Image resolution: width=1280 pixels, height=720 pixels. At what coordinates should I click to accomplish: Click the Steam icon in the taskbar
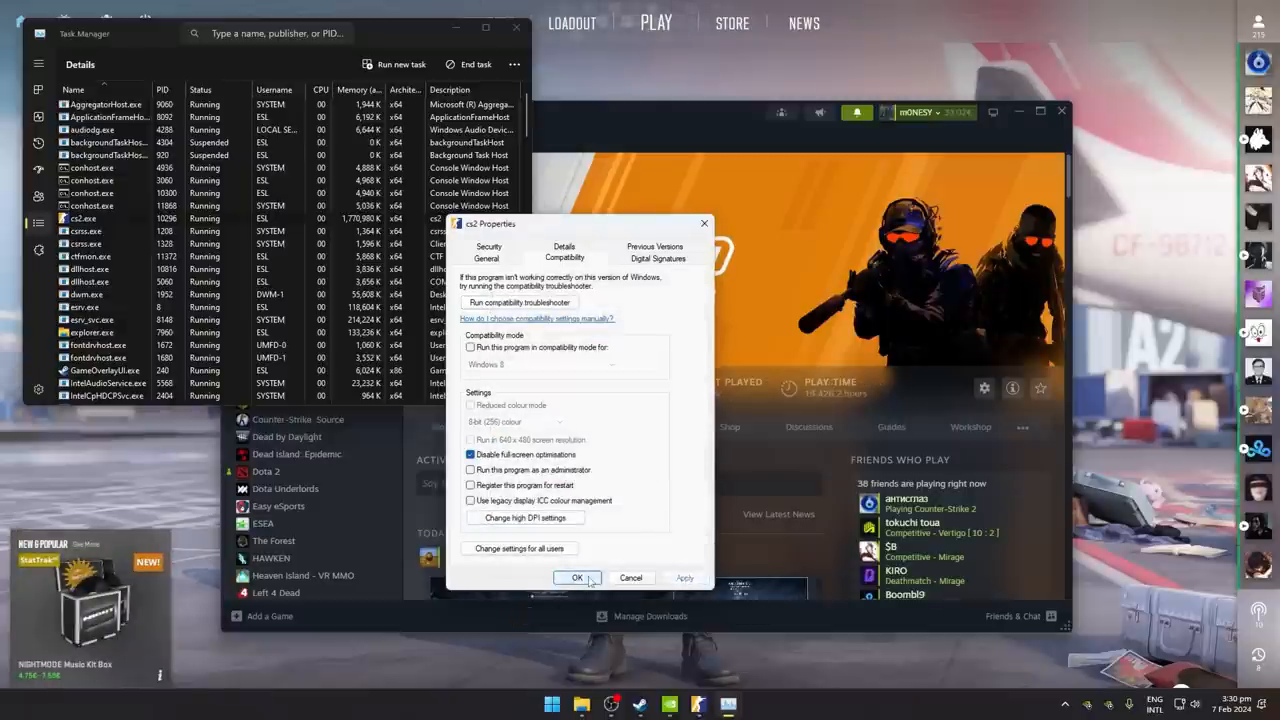tap(640, 704)
